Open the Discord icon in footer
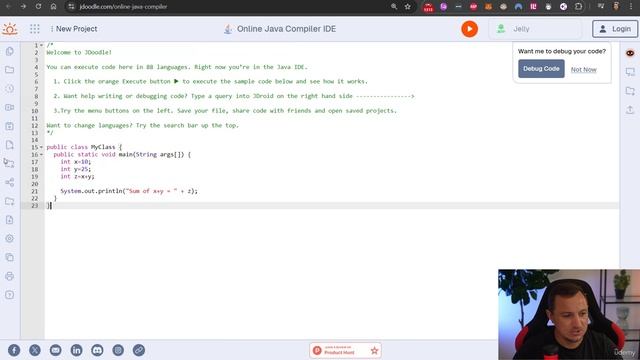Screen dimensions: 640x360 97,350
